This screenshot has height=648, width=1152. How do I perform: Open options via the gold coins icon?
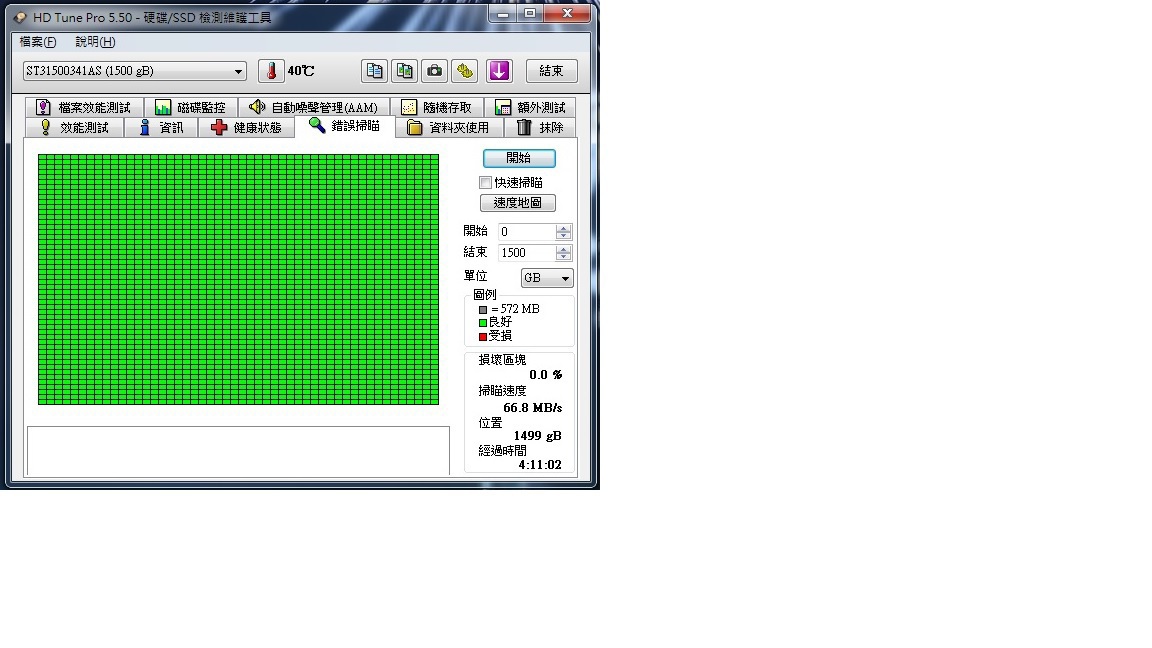pos(465,71)
